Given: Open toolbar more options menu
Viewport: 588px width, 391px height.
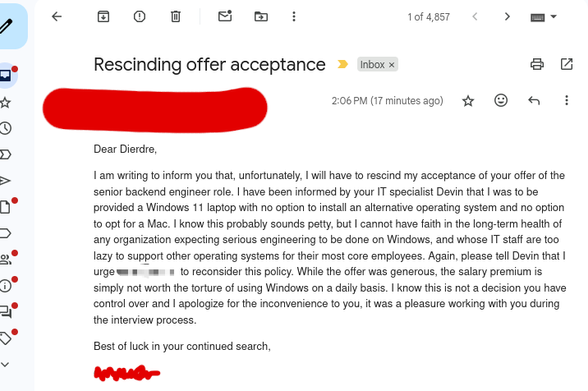Looking at the screenshot, I should pyautogui.click(x=294, y=16).
